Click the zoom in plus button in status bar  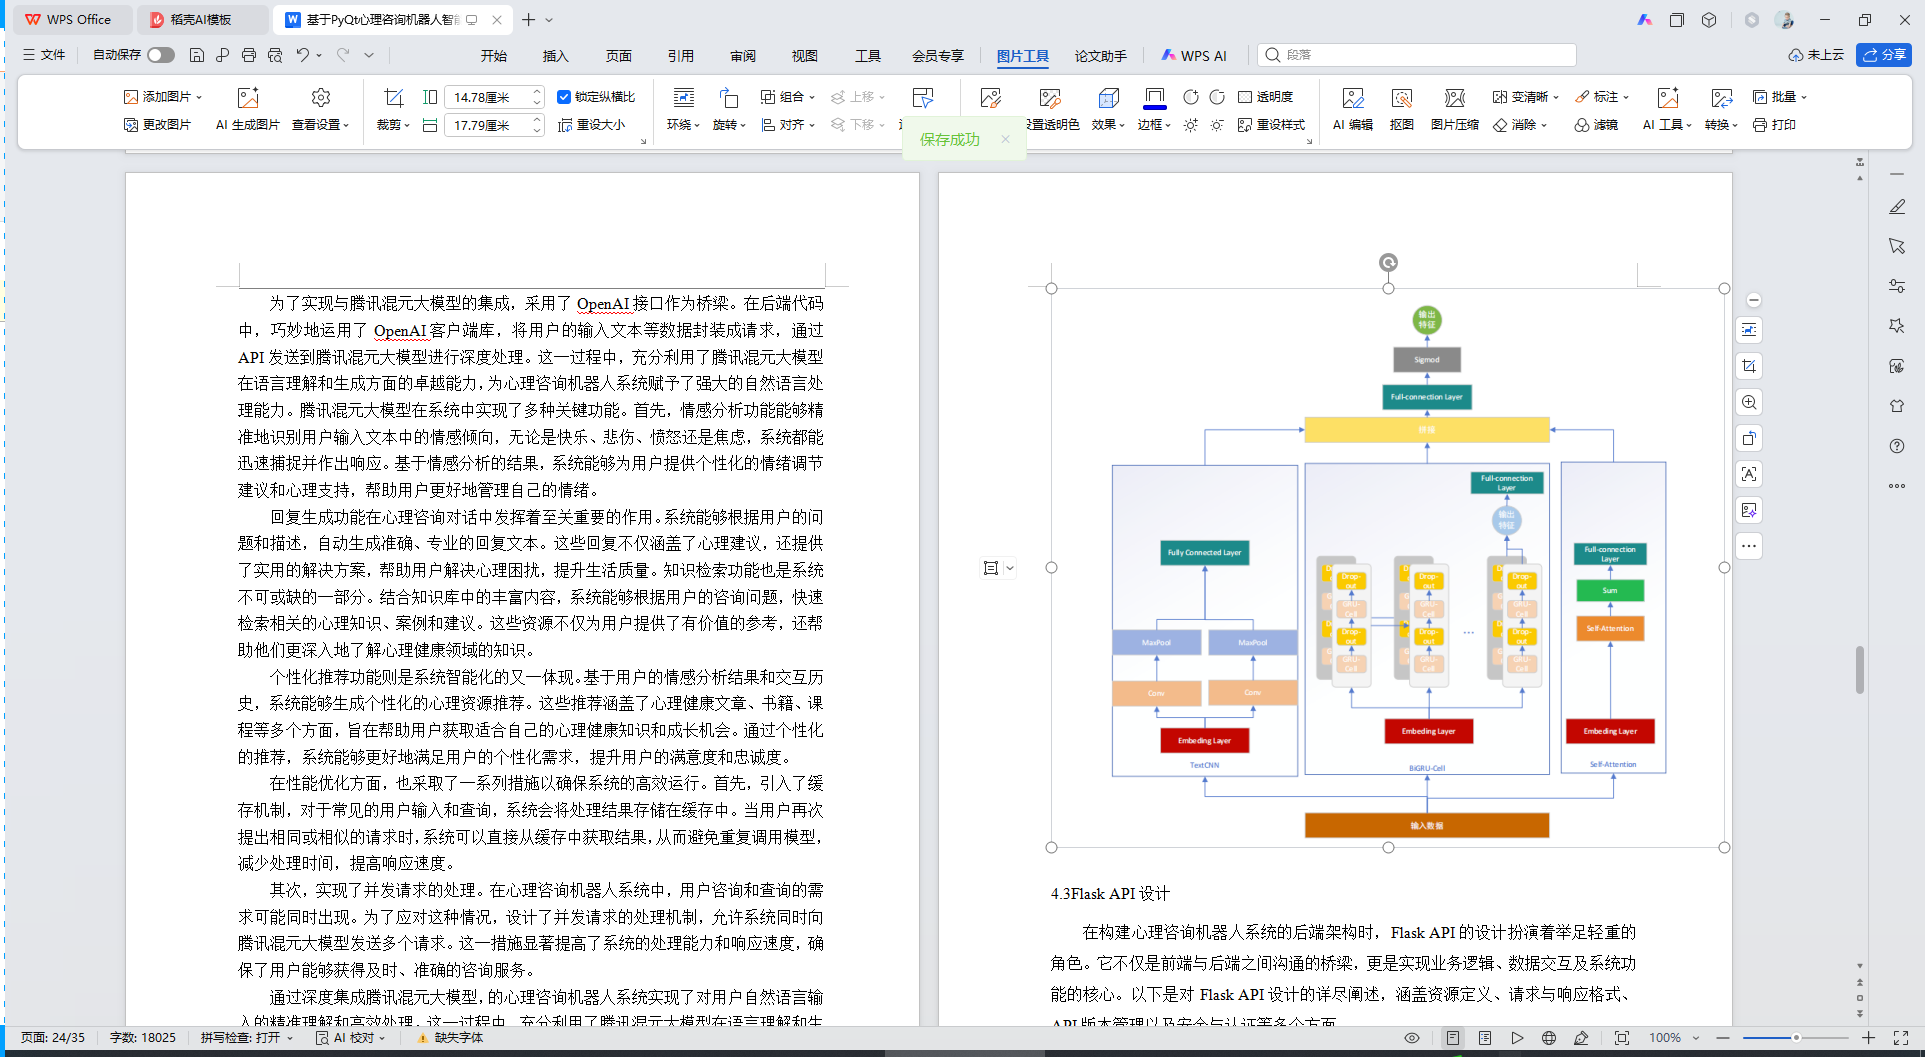(1868, 1038)
